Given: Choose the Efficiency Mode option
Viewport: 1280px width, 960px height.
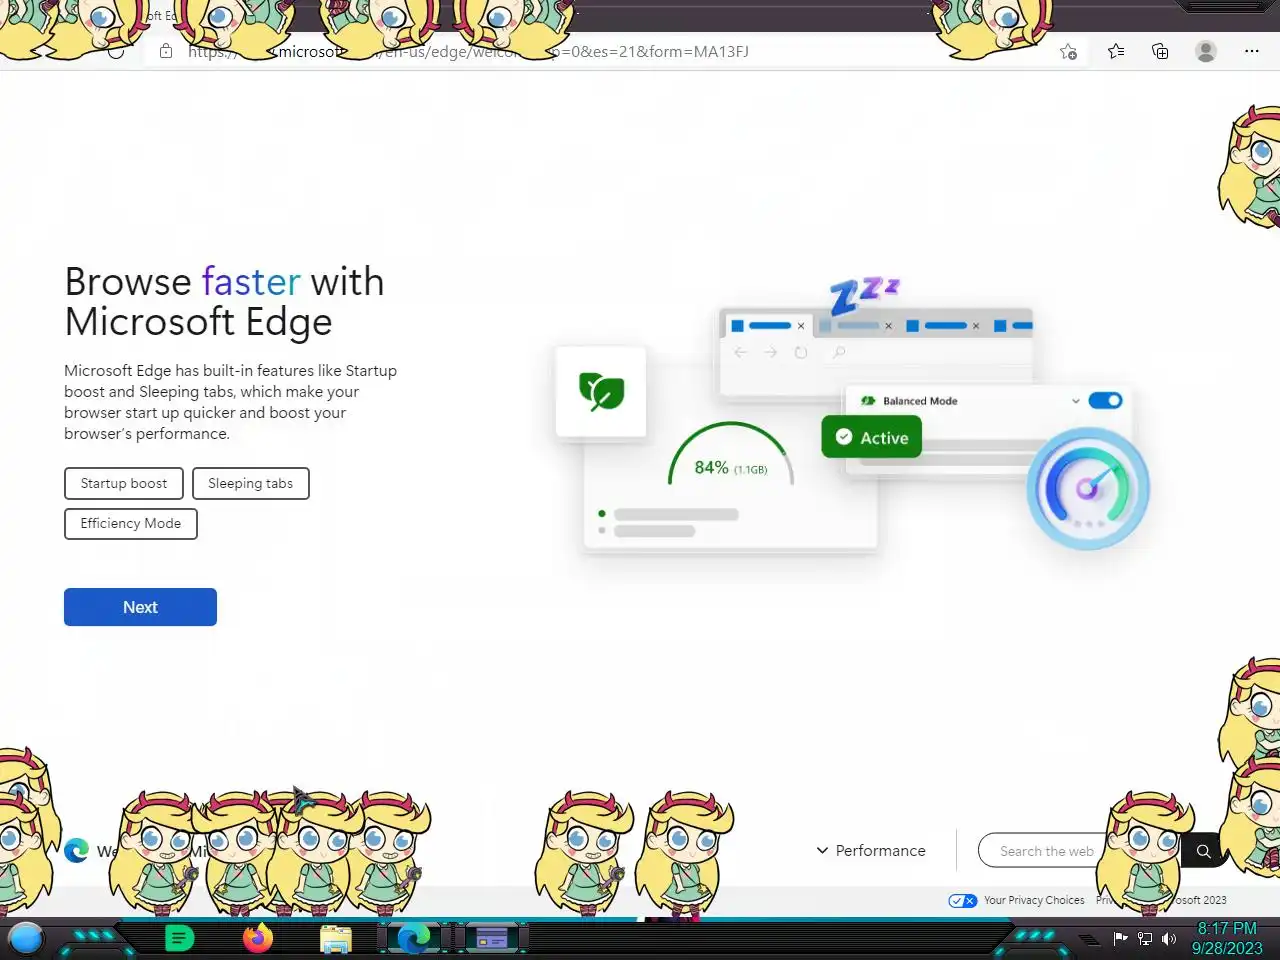Looking at the screenshot, I should click(131, 523).
